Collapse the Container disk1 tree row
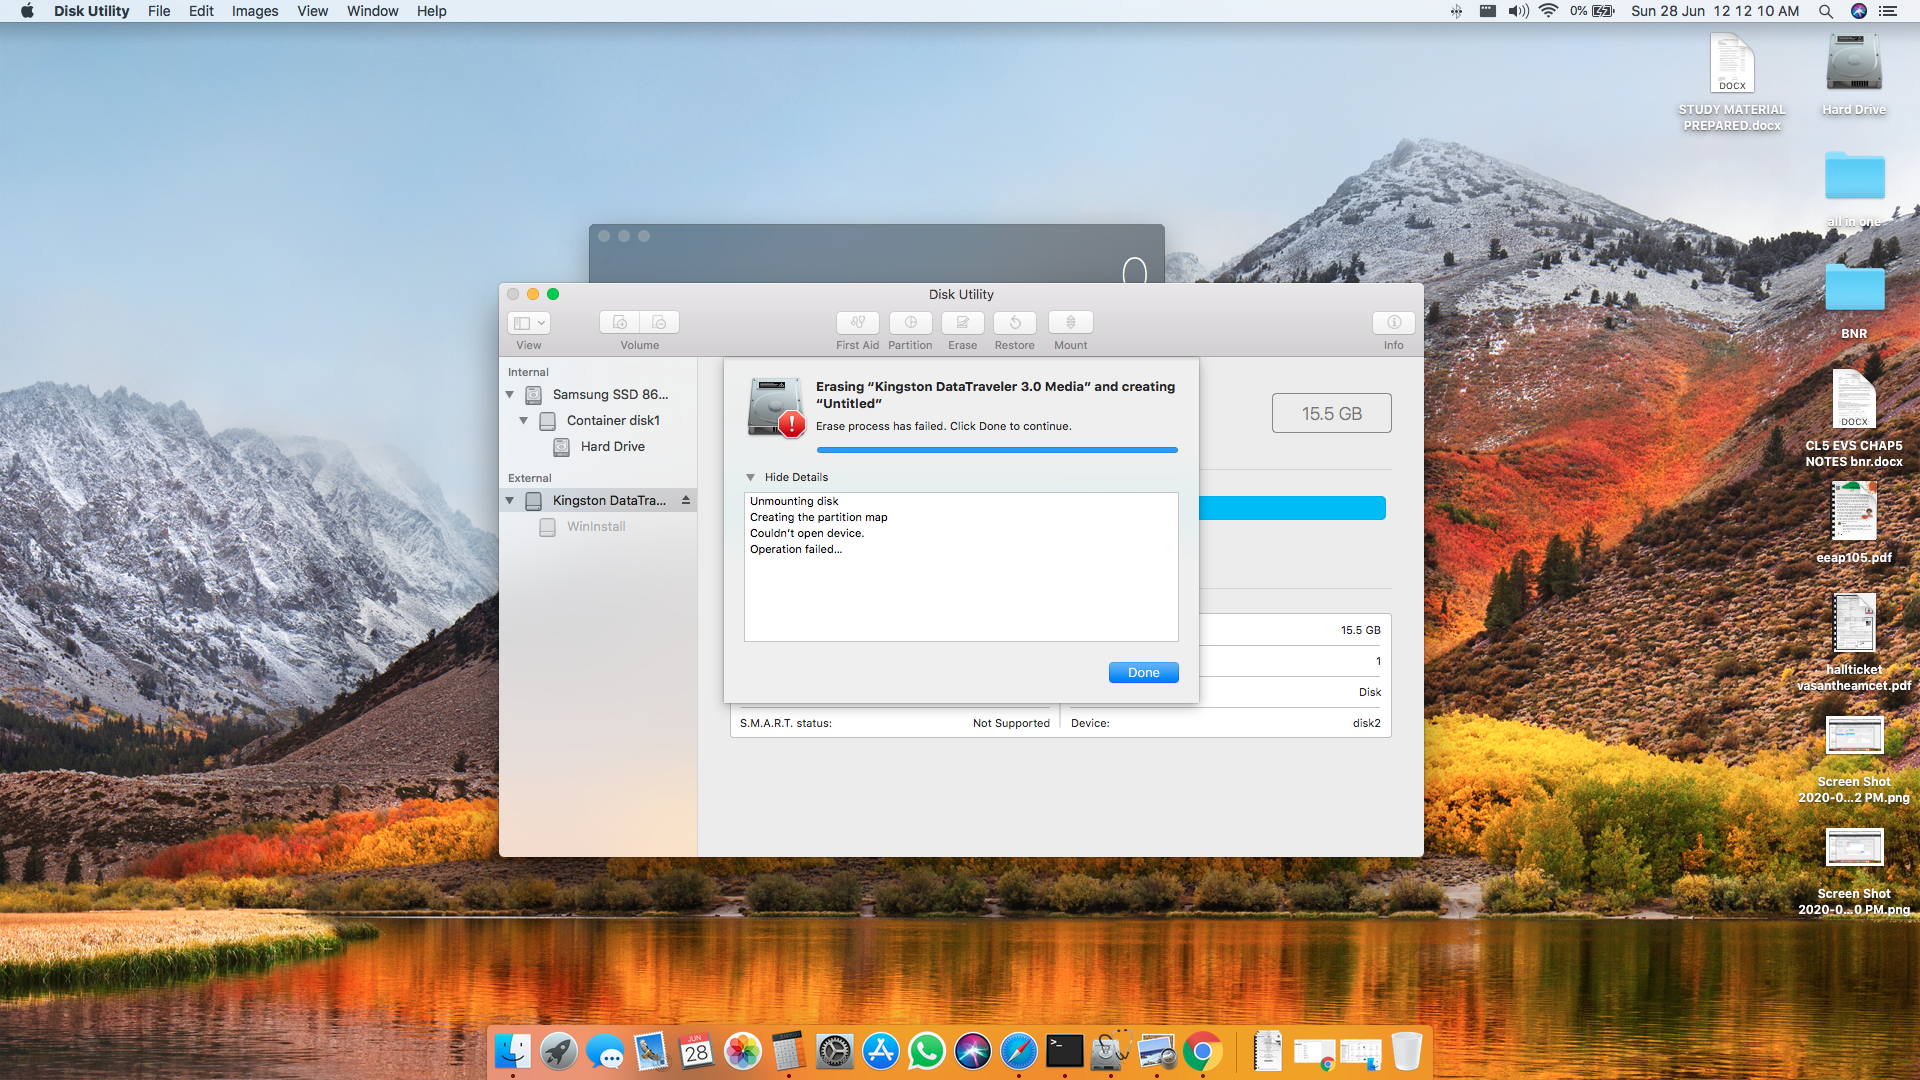 coord(523,421)
